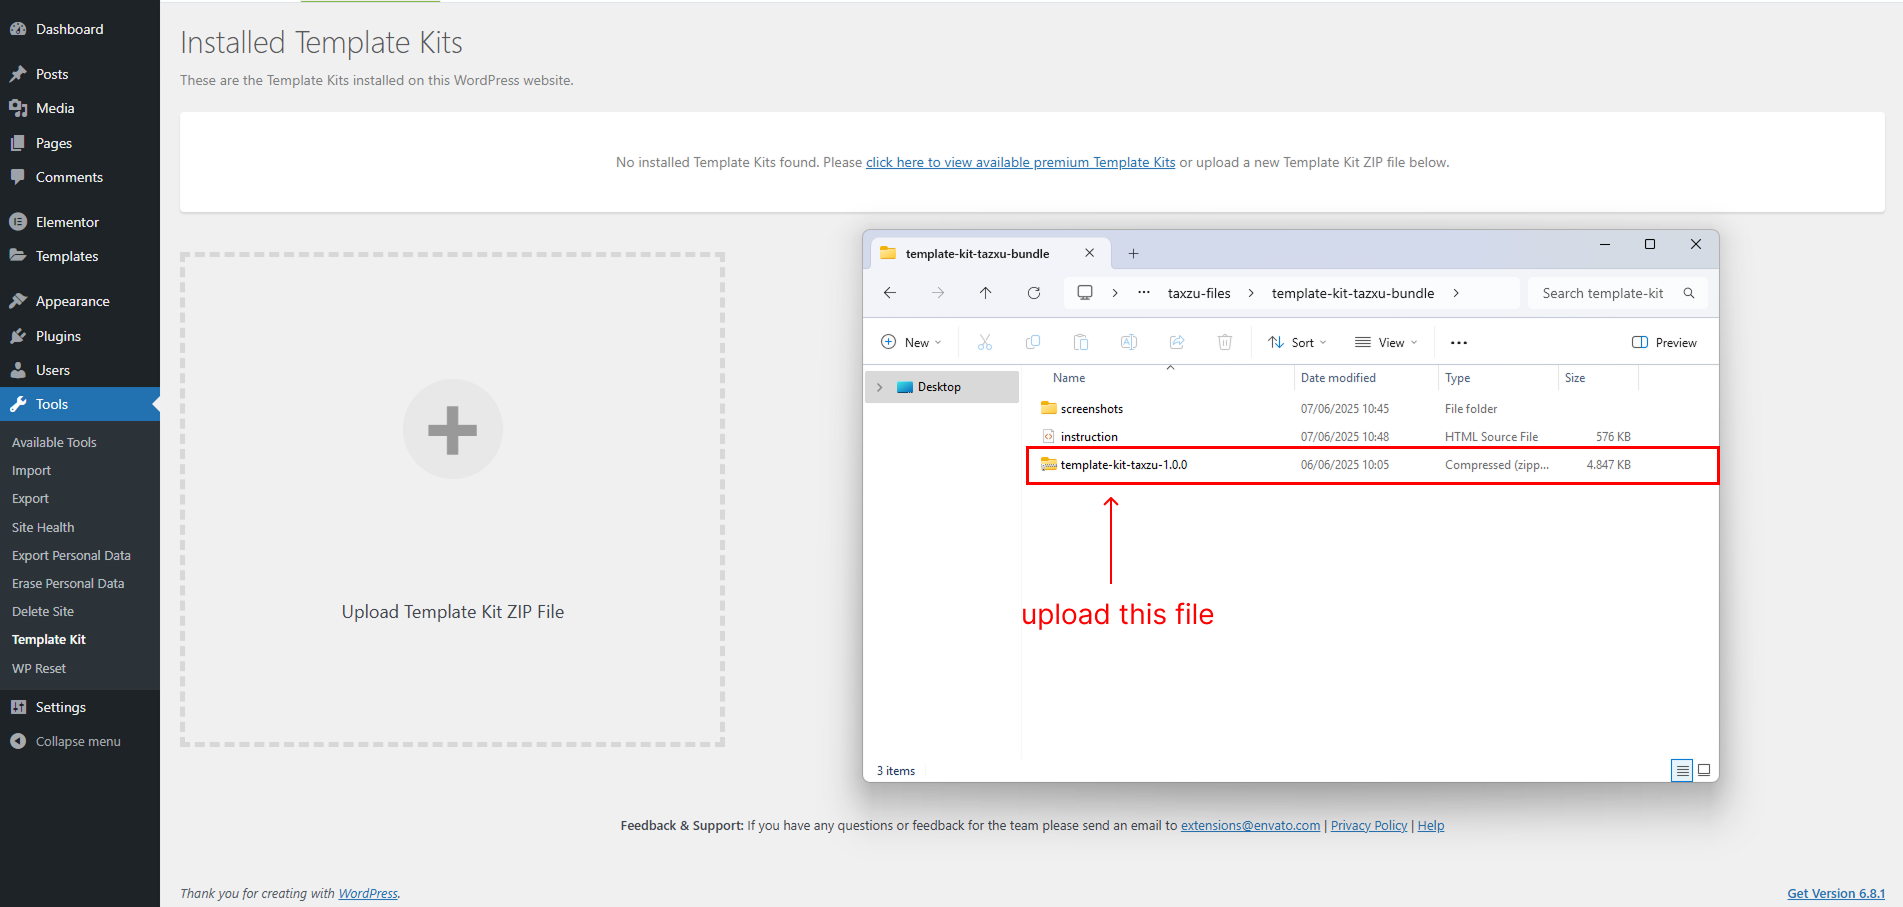Click the Cut scissors icon

pos(985,342)
